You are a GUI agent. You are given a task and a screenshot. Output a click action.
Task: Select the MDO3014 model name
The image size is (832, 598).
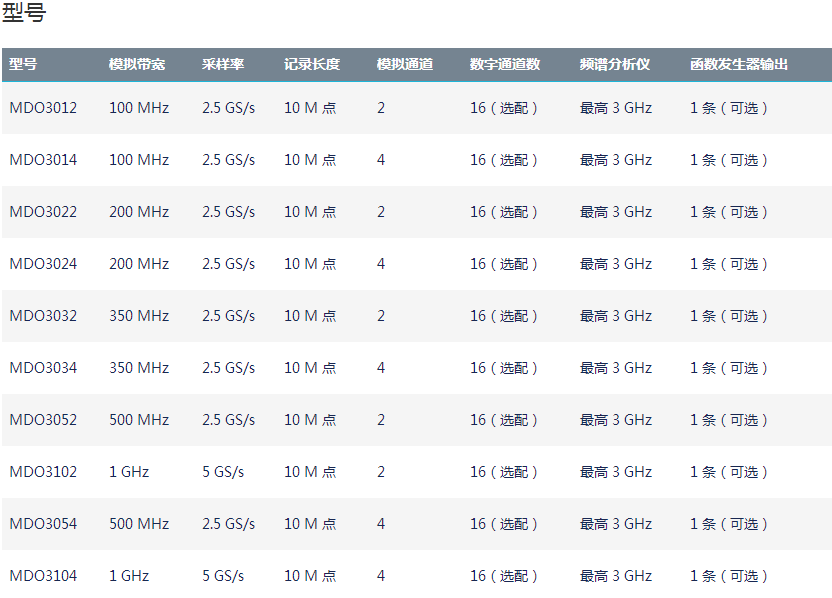[43, 160]
